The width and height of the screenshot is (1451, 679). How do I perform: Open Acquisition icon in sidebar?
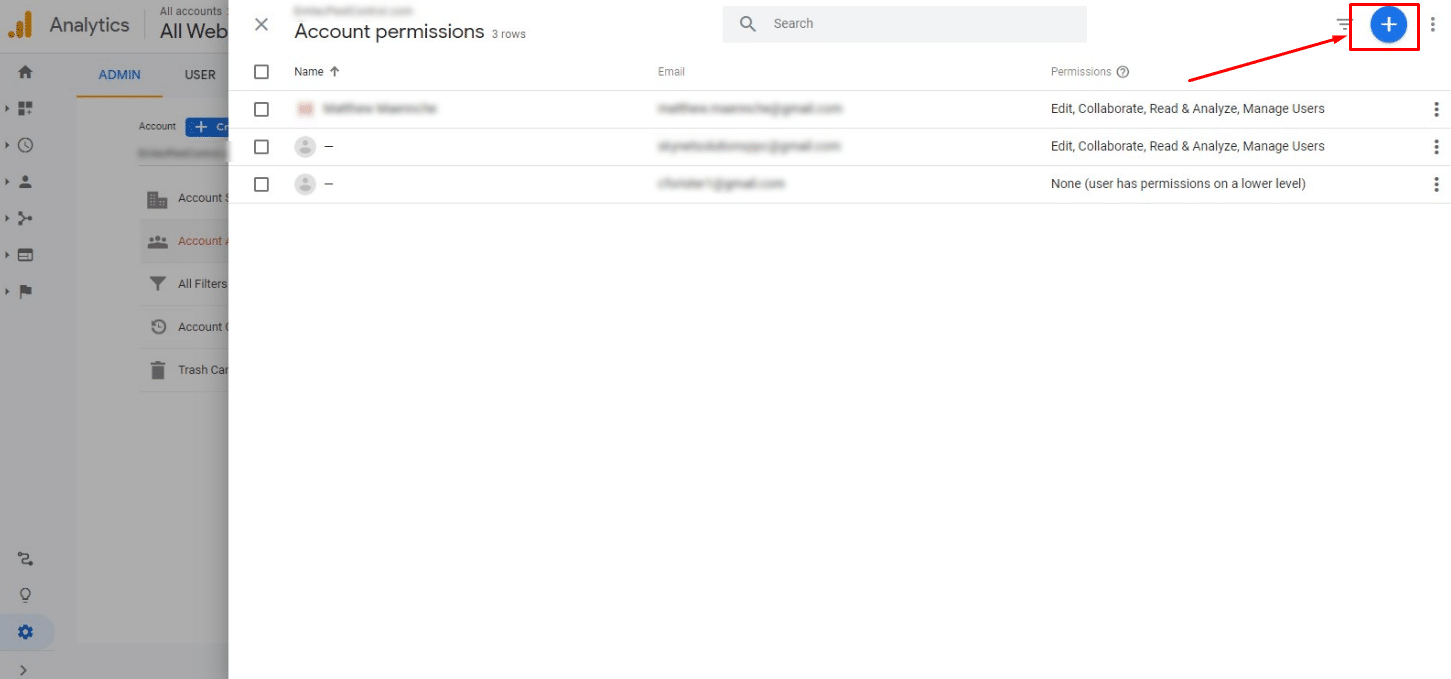[x=25, y=218]
